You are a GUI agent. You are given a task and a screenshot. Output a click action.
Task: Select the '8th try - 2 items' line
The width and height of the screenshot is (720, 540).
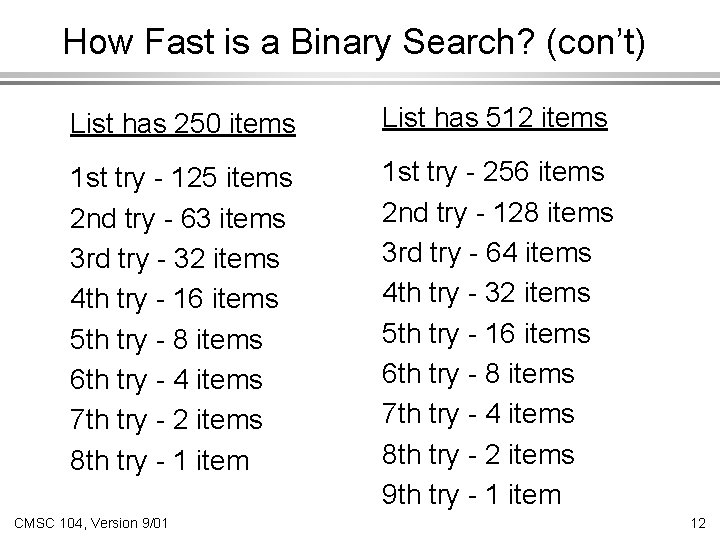click(479, 454)
